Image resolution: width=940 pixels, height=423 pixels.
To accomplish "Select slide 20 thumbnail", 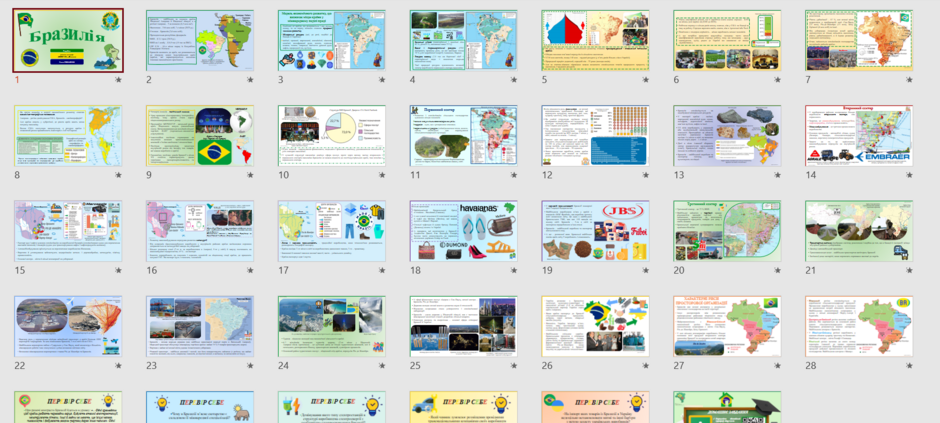I will point(727,231).
